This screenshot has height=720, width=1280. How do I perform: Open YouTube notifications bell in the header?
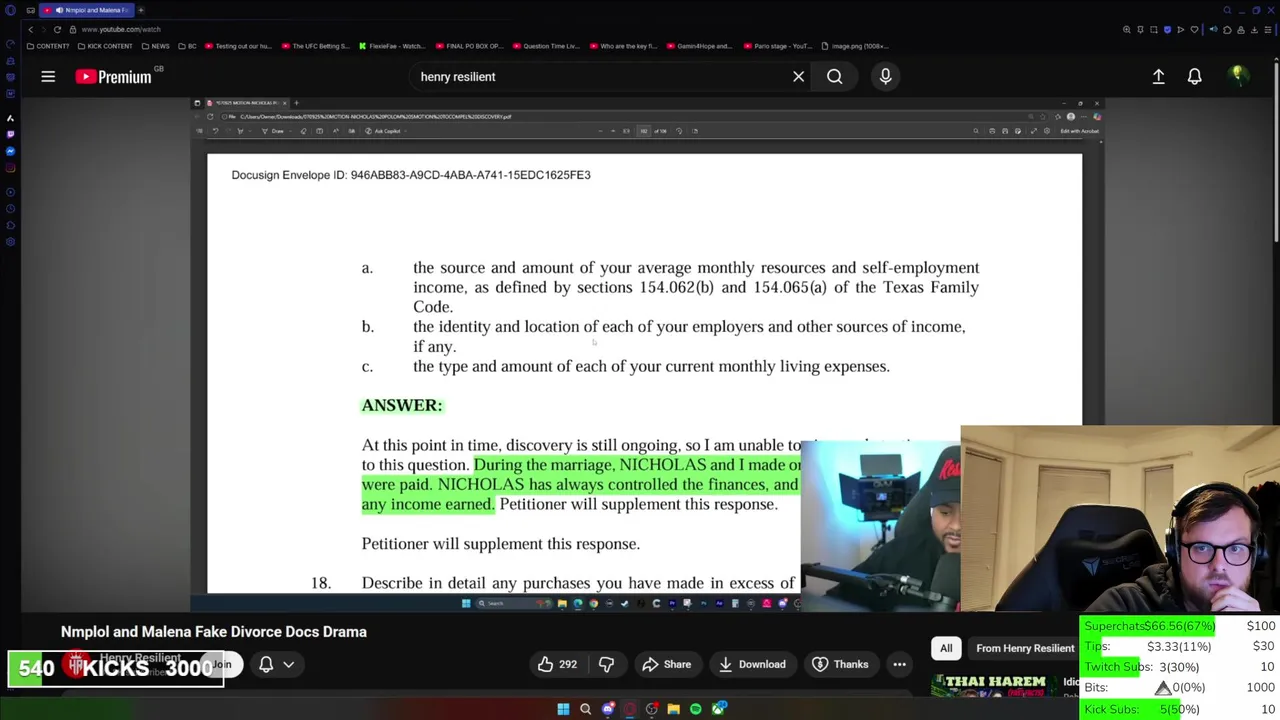[1194, 76]
